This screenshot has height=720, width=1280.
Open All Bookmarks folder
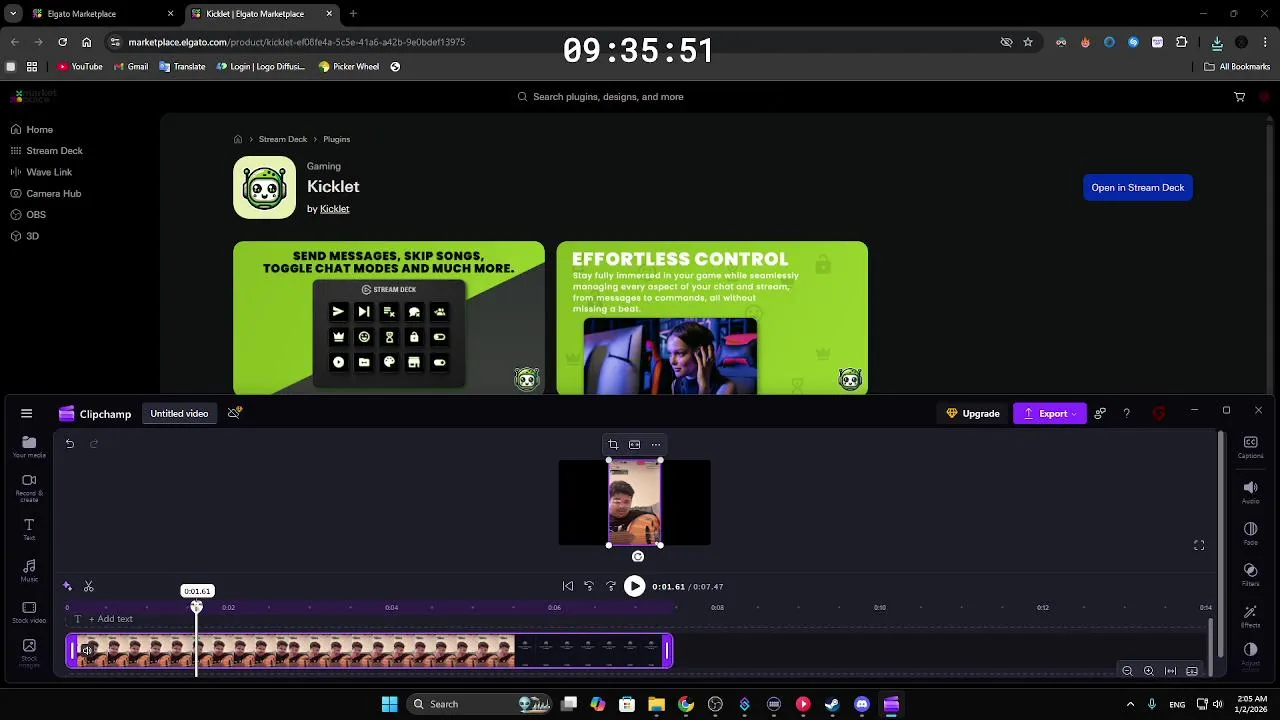tap(1237, 67)
